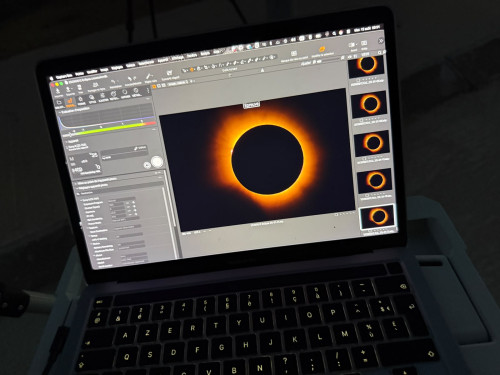Select the orange highlighted Capture tool tab
The image size is (500, 375).
click(70, 101)
